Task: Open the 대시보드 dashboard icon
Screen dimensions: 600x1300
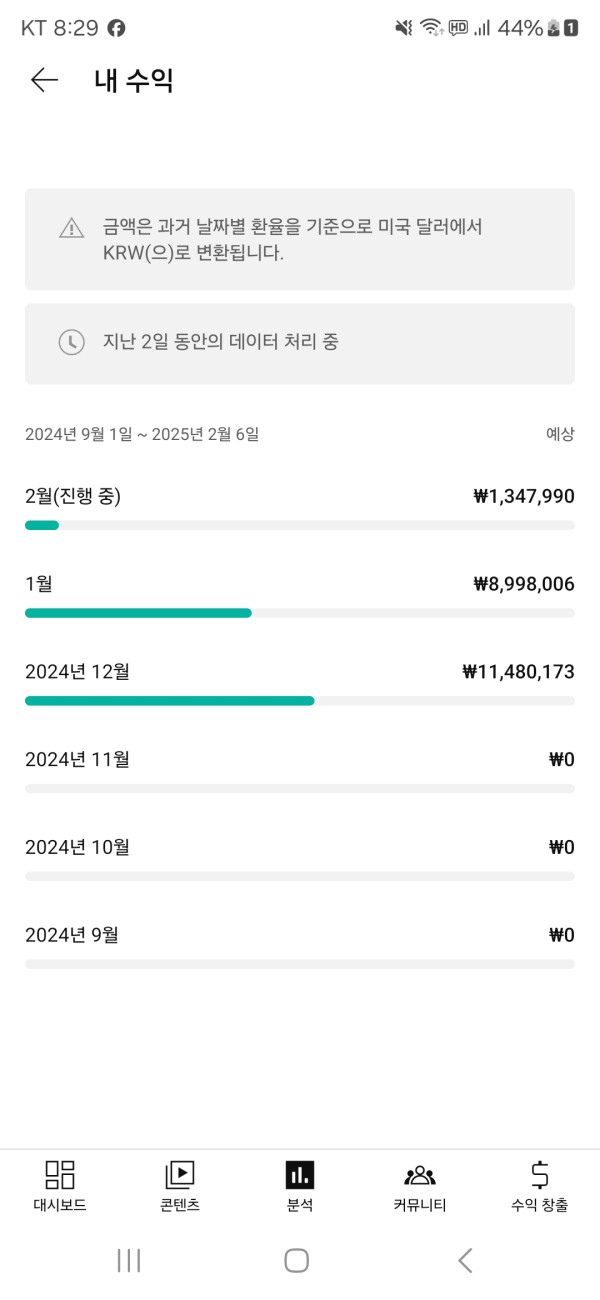Action: pyautogui.click(x=60, y=1175)
